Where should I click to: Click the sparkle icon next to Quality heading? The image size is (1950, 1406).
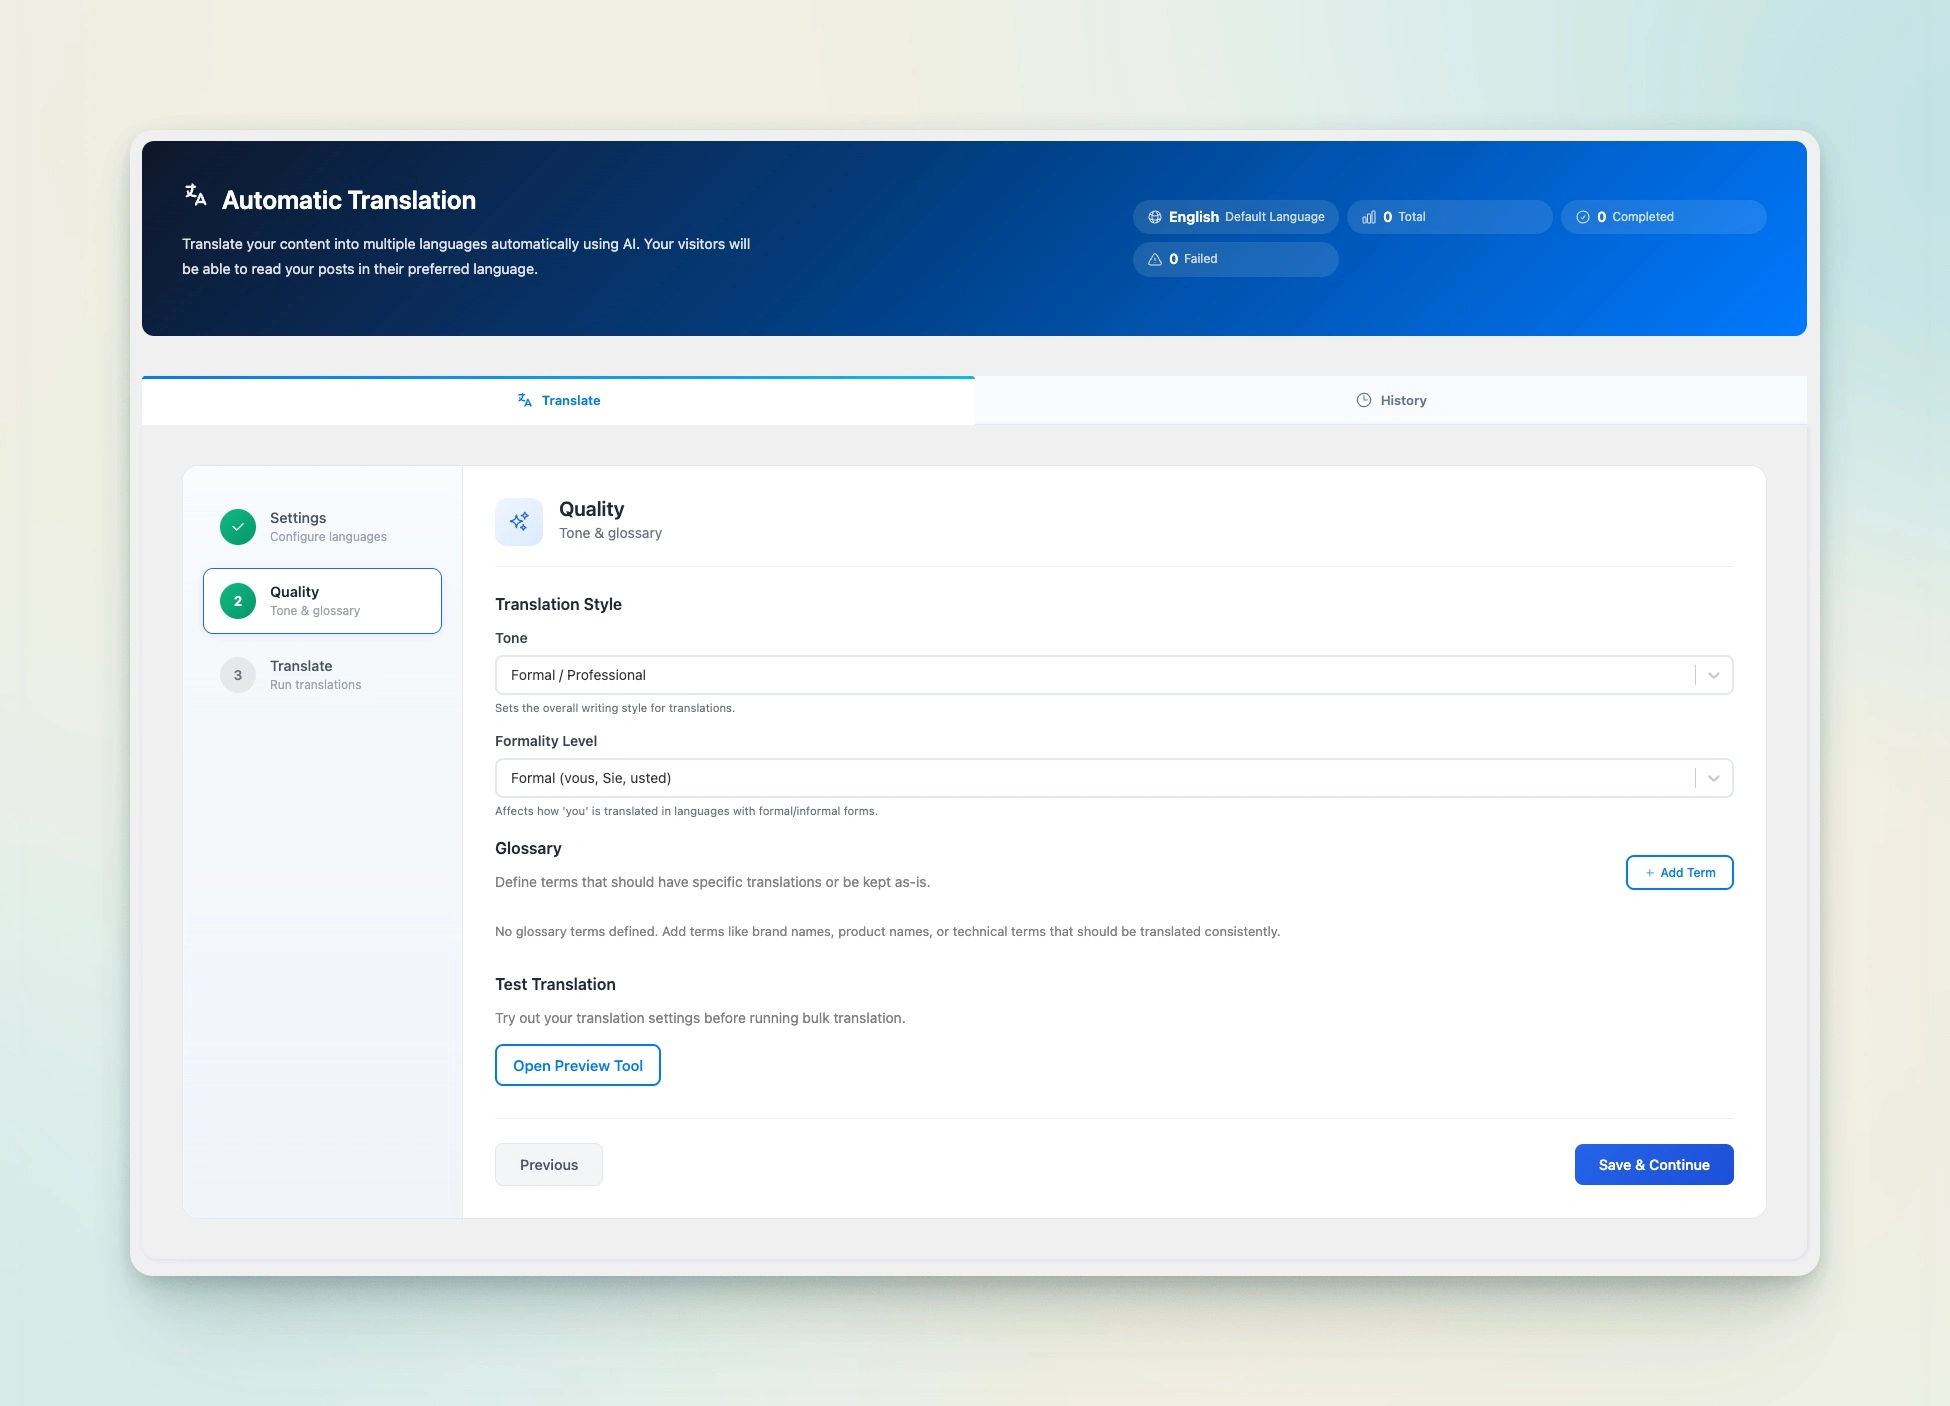pyautogui.click(x=519, y=521)
